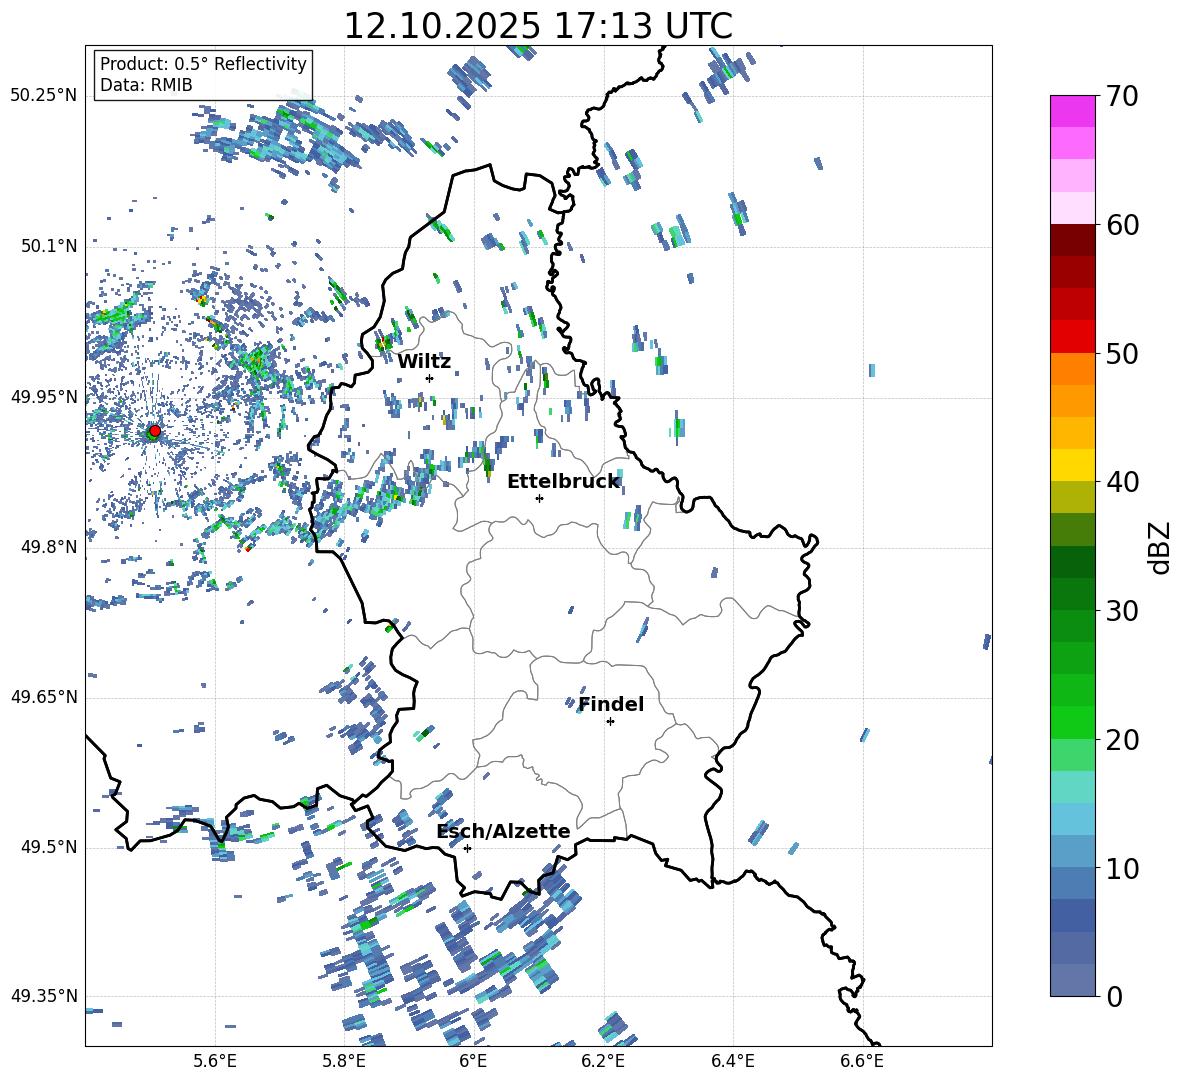Click the red radar site marker
This screenshot has width=1184, height=1081.
click(x=155, y=430)
